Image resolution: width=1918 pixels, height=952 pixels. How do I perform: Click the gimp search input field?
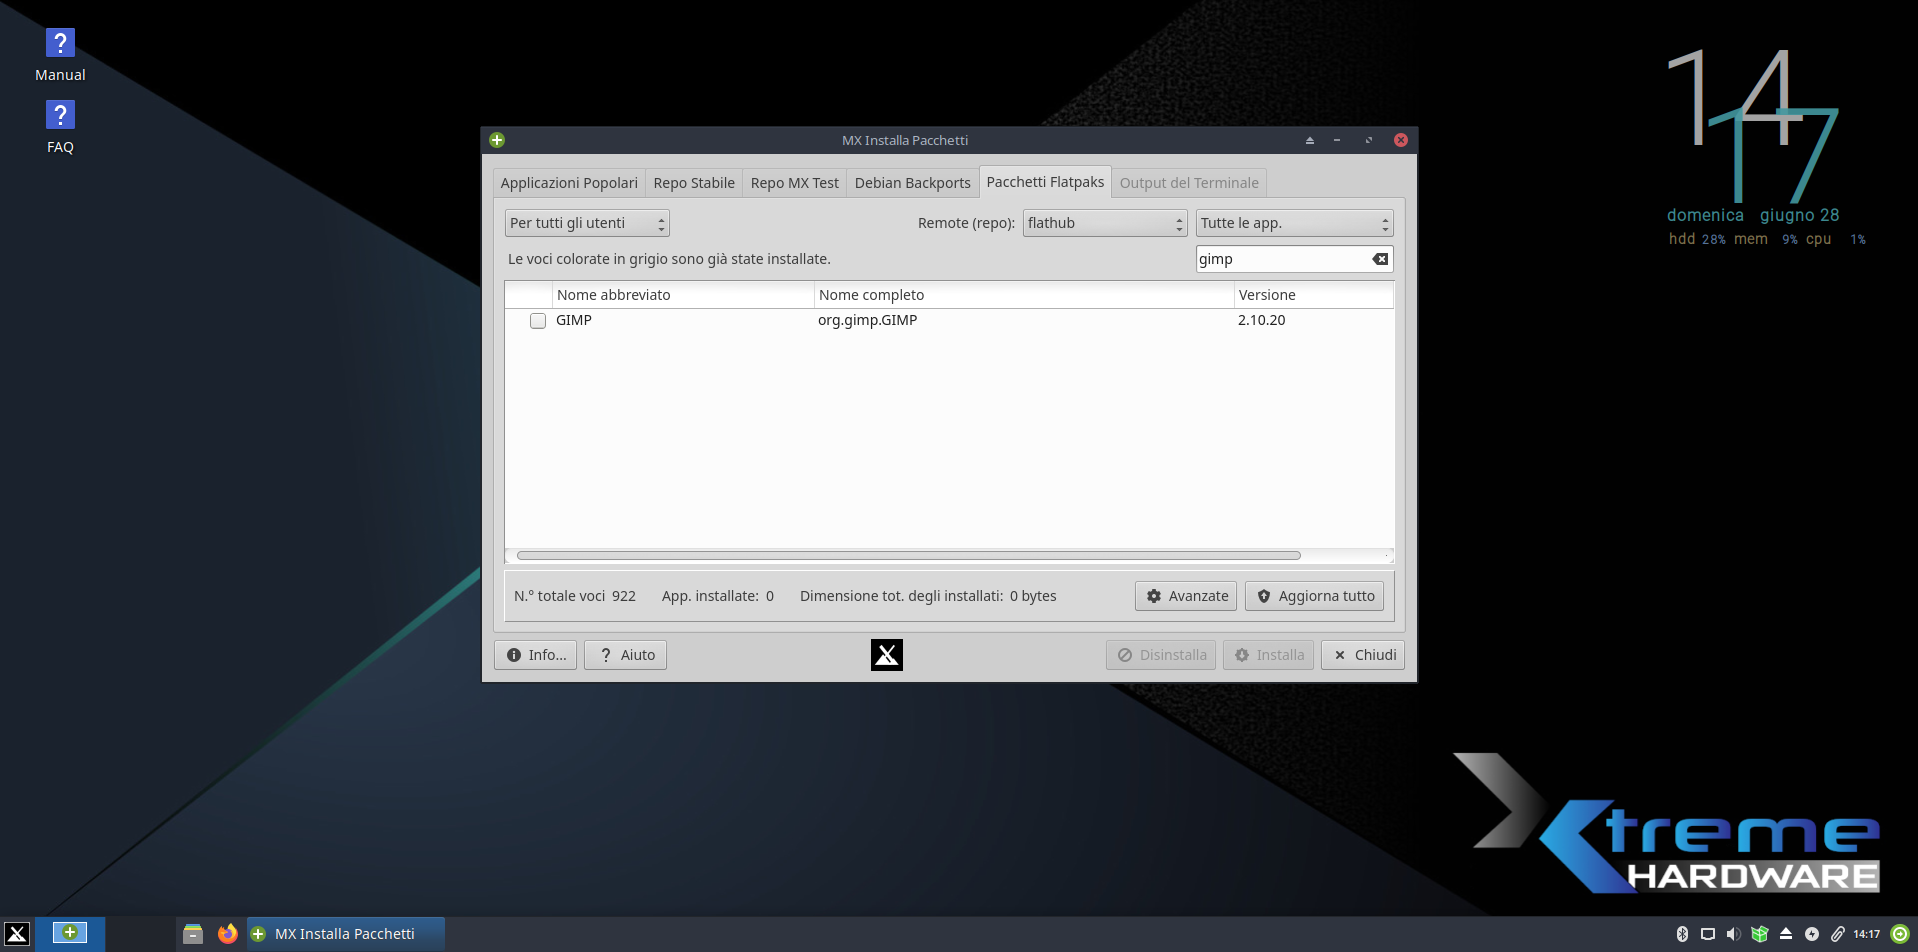(1280, 259)
